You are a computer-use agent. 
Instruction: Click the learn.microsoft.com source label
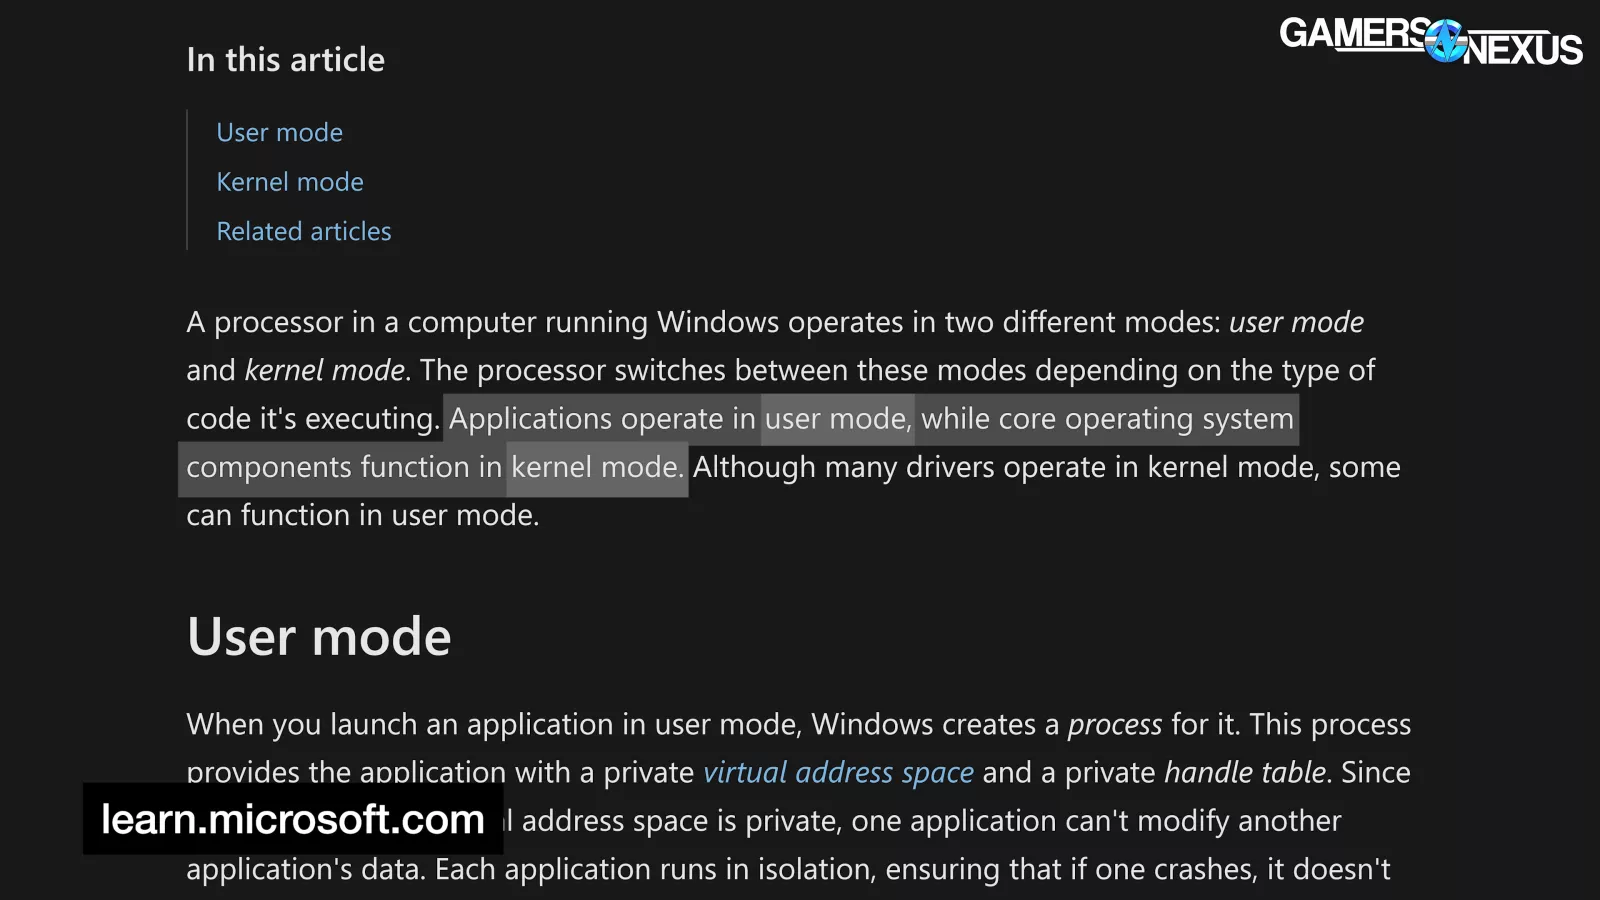tap(293, 819)
